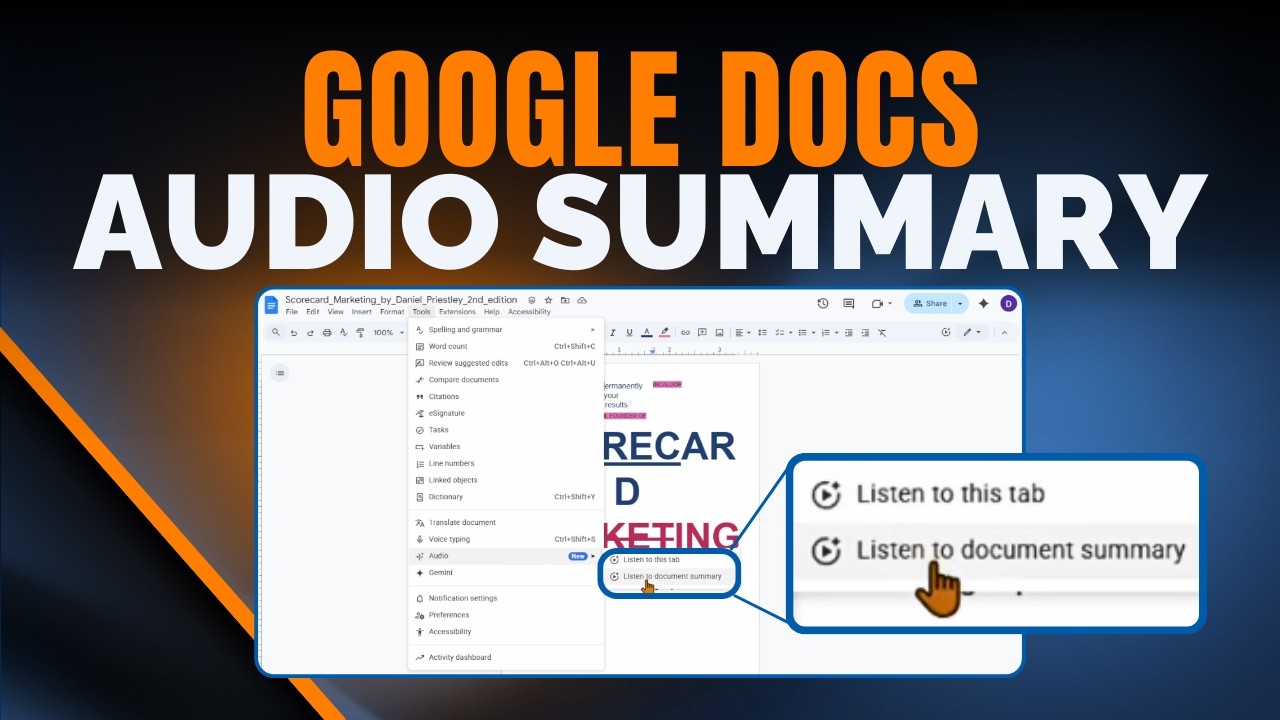Open the Preferences menu entry
The height and width of the screenshot is (720, 1280).
[506, 615]
